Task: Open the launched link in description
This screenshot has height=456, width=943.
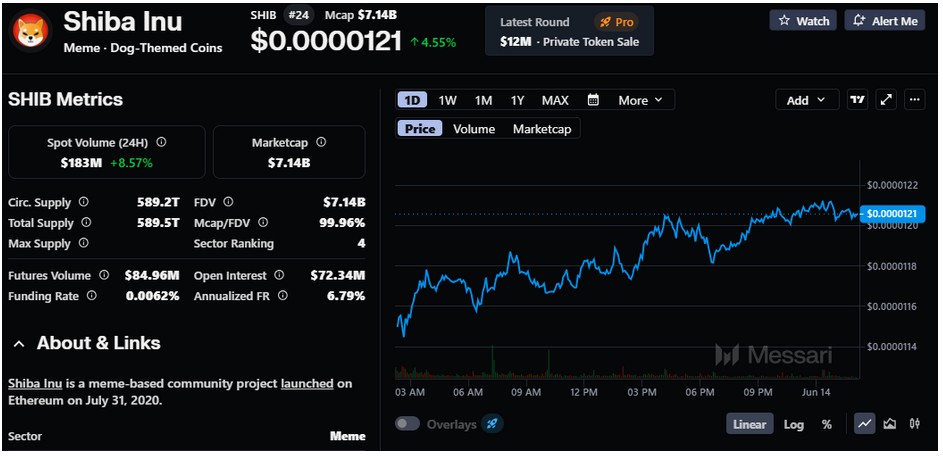Action: [x=307, y=383]
